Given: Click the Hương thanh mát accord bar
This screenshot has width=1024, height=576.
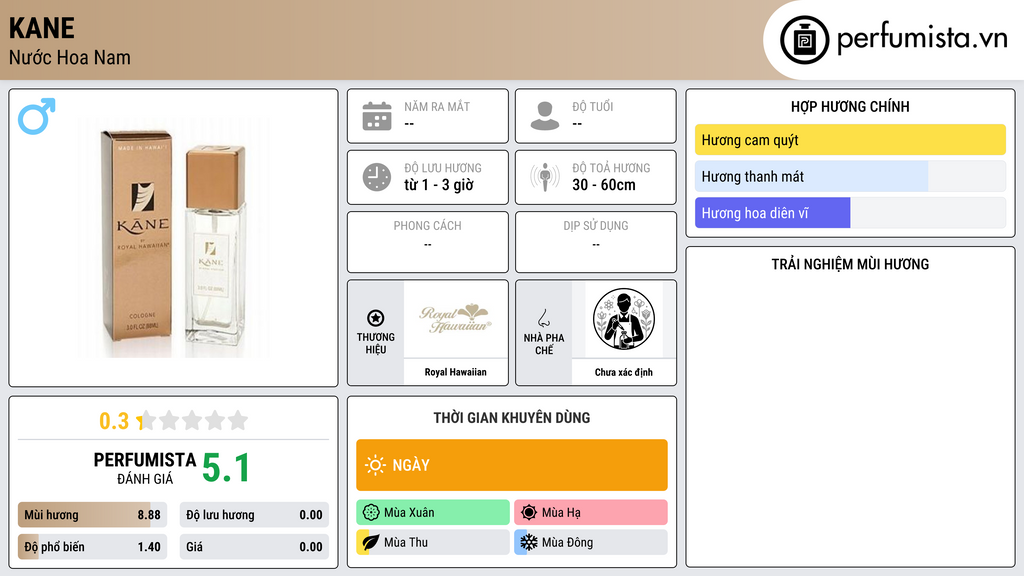Looking at the screenshot, I should tap(850, 176).
